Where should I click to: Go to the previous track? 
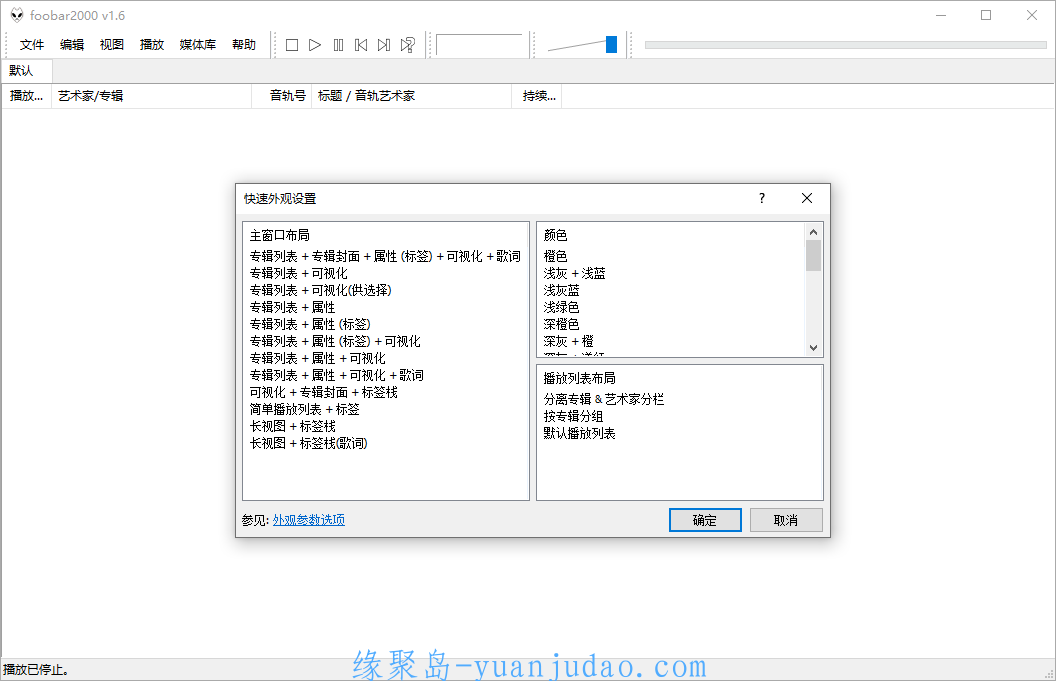(361, 45)
